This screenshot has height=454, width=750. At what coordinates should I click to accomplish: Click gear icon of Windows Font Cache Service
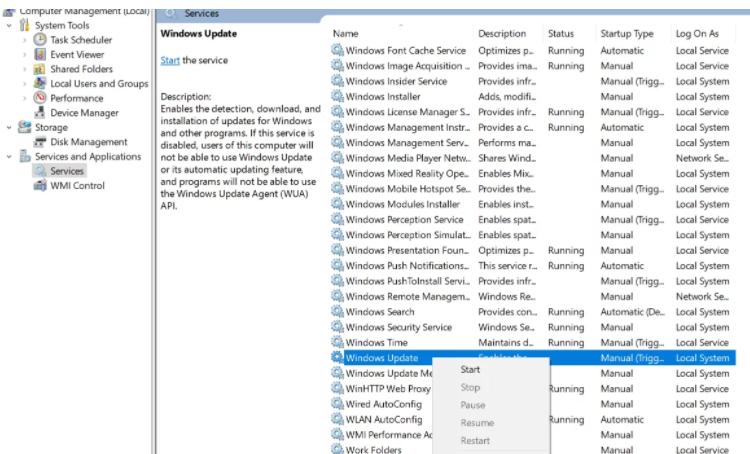(337, 50)
